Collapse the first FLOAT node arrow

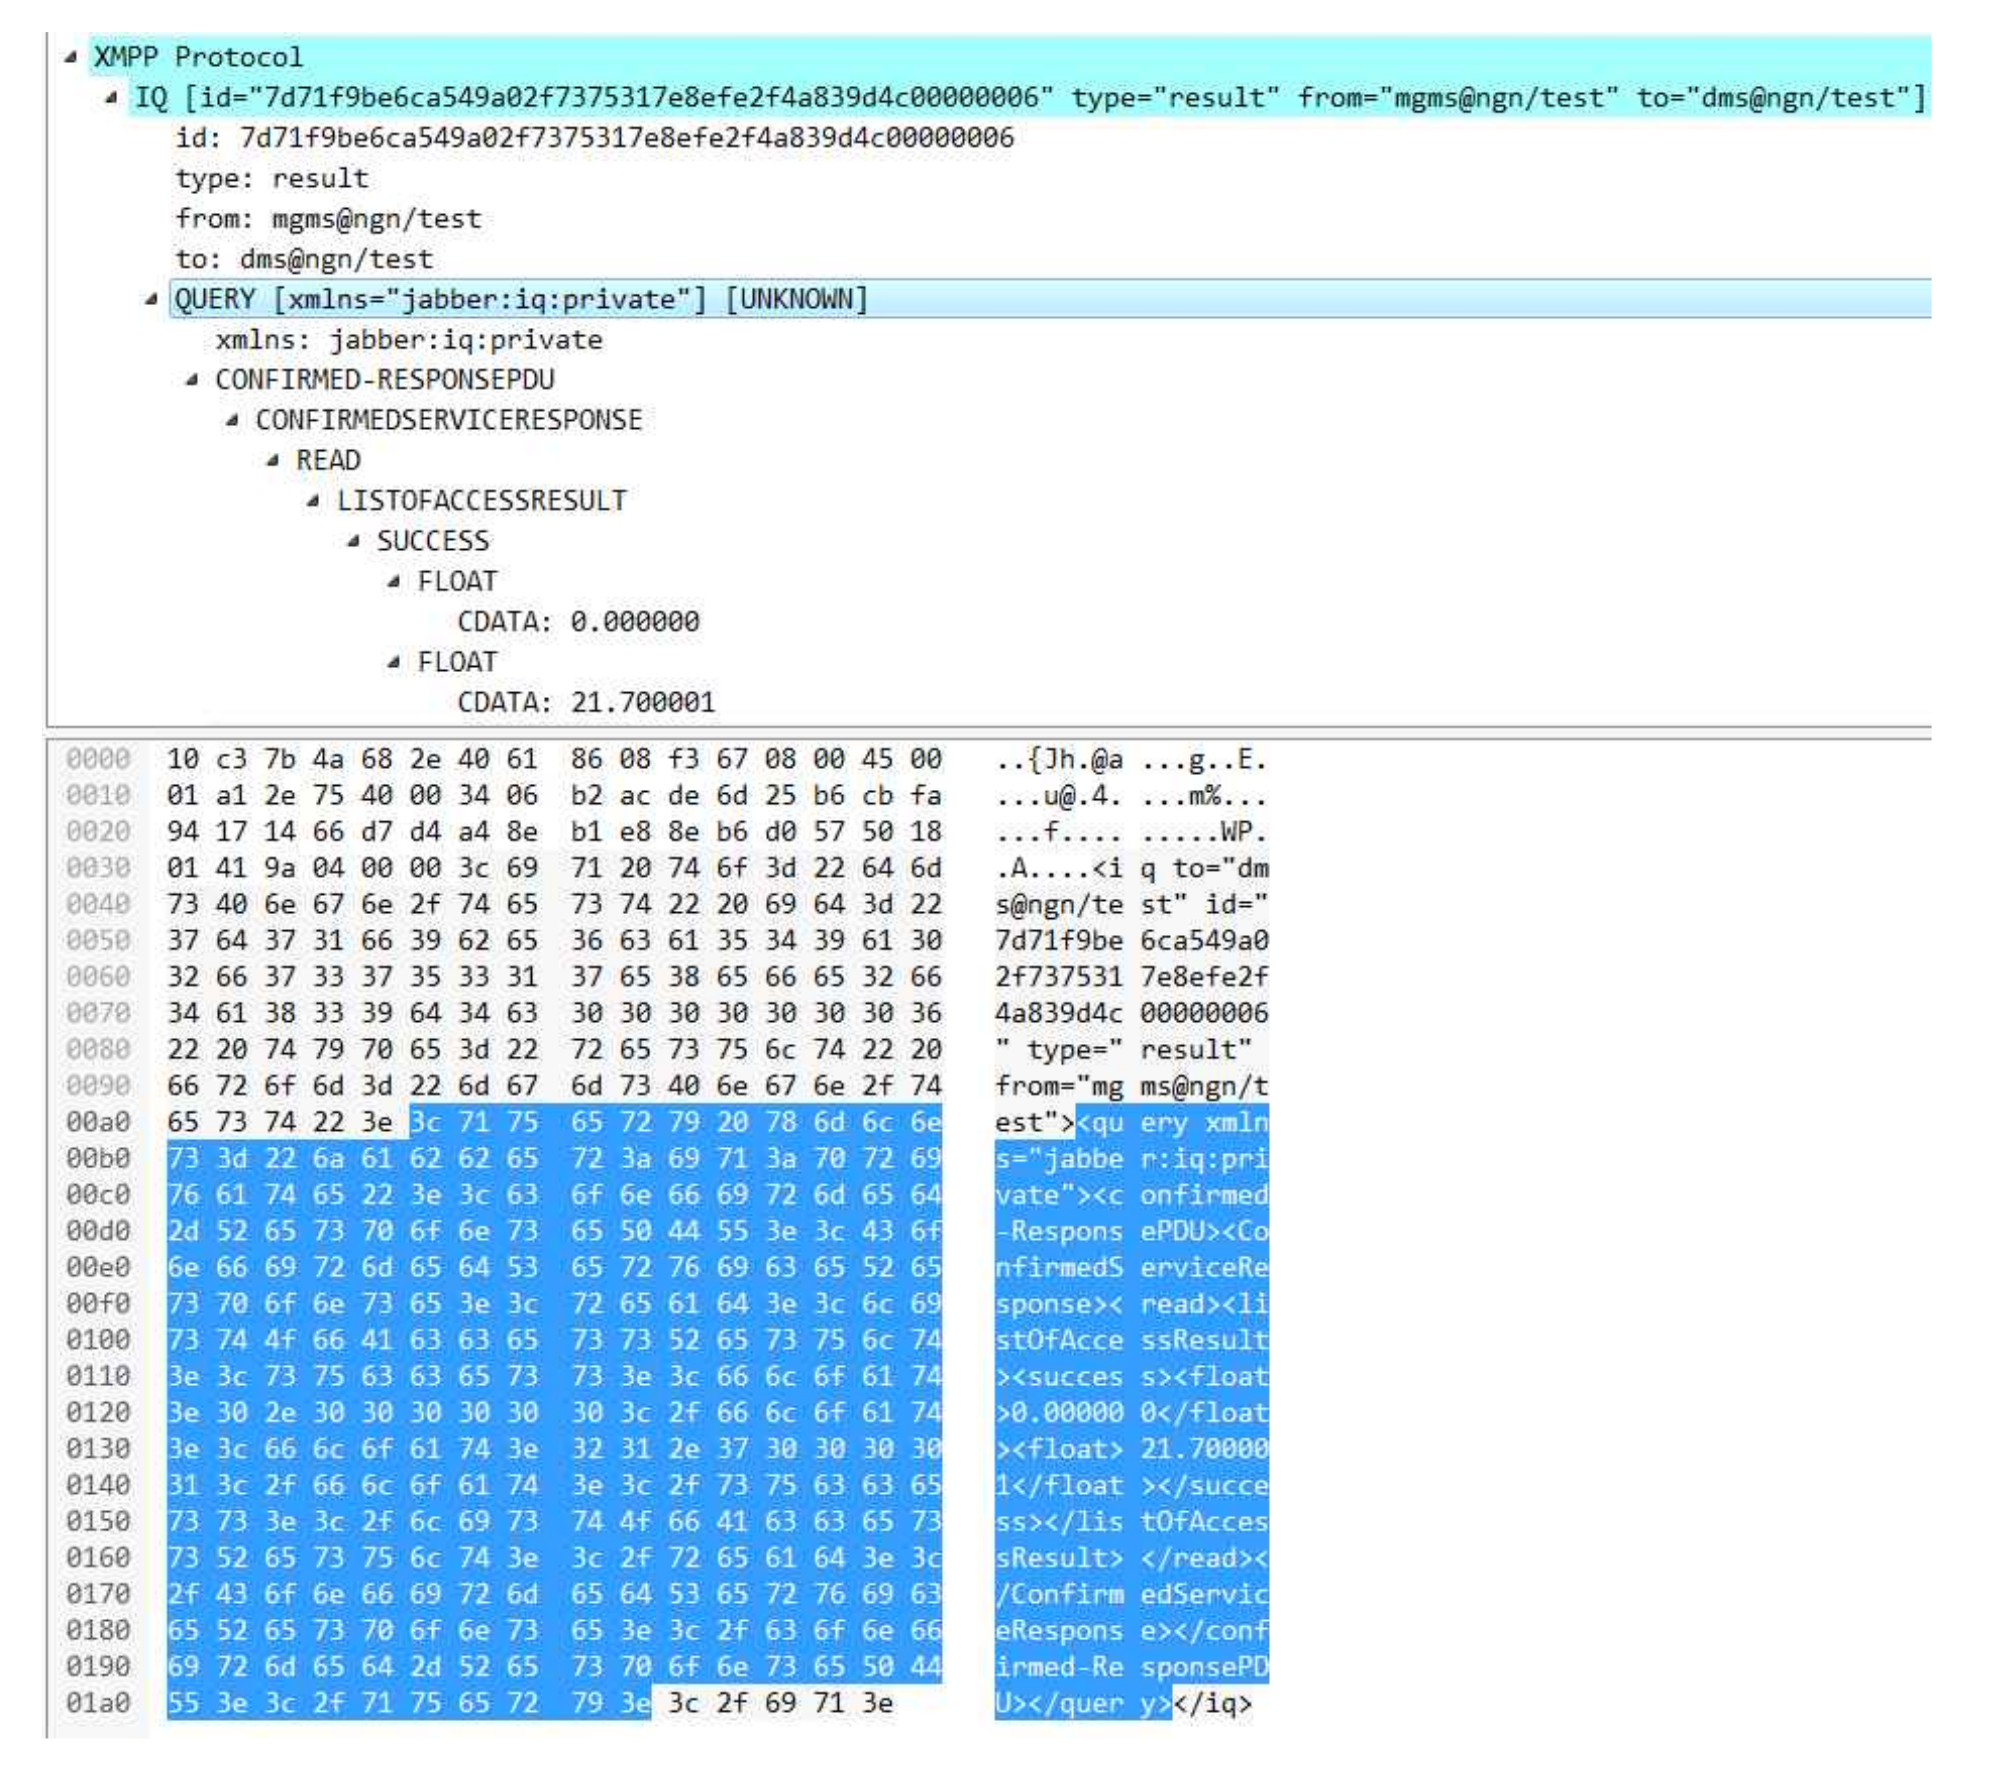tap(394, 581)
